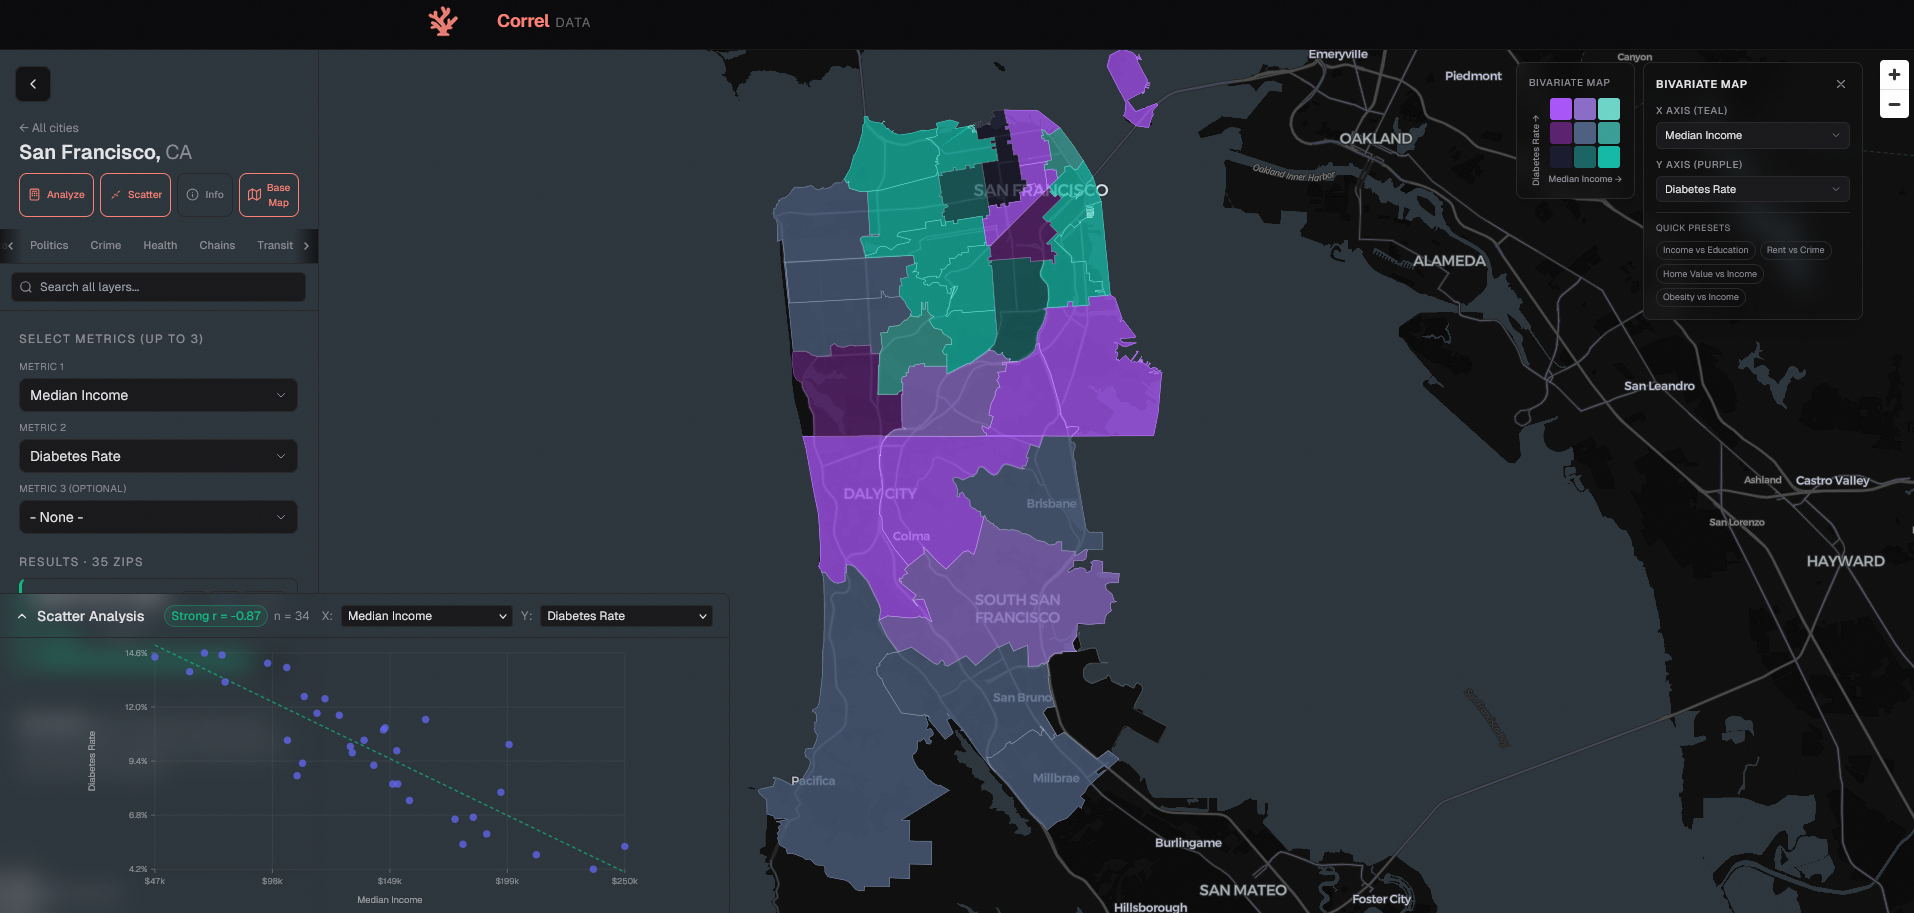
Task: Open scatter X axis Median Income dropdown
Action: [x=427, y=616]
